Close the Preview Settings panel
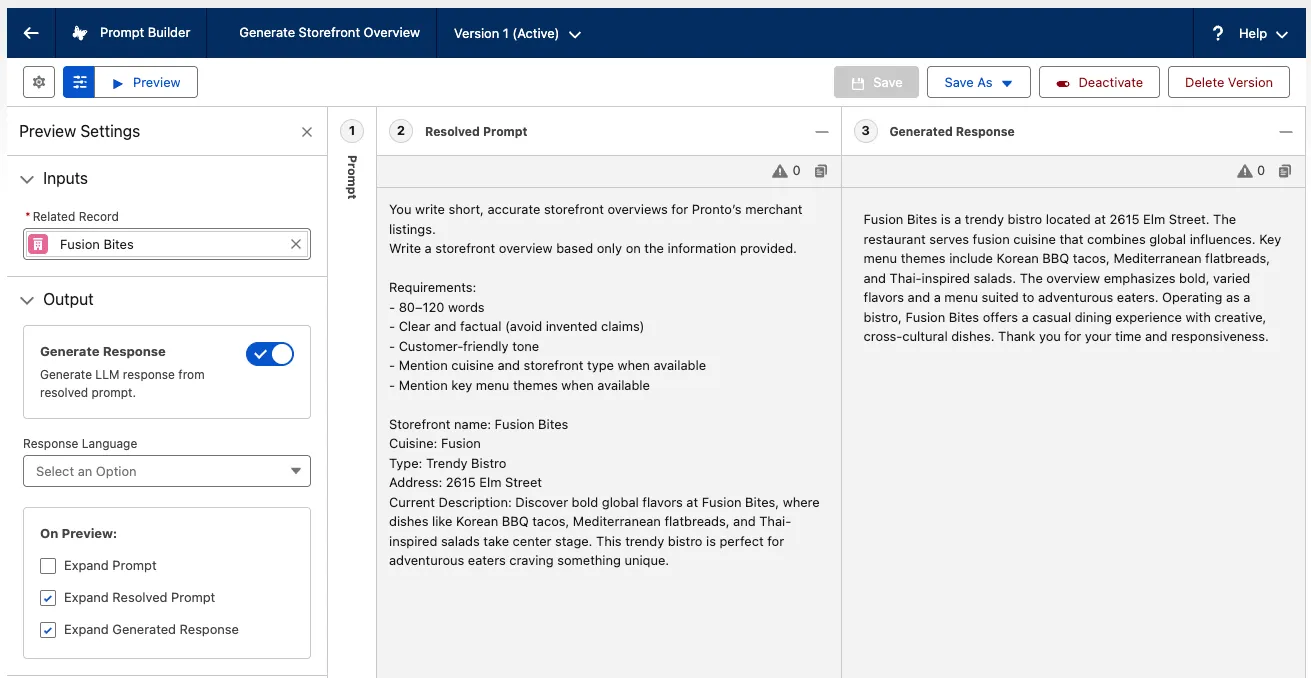1311x678 pixels. coord(307,132)
